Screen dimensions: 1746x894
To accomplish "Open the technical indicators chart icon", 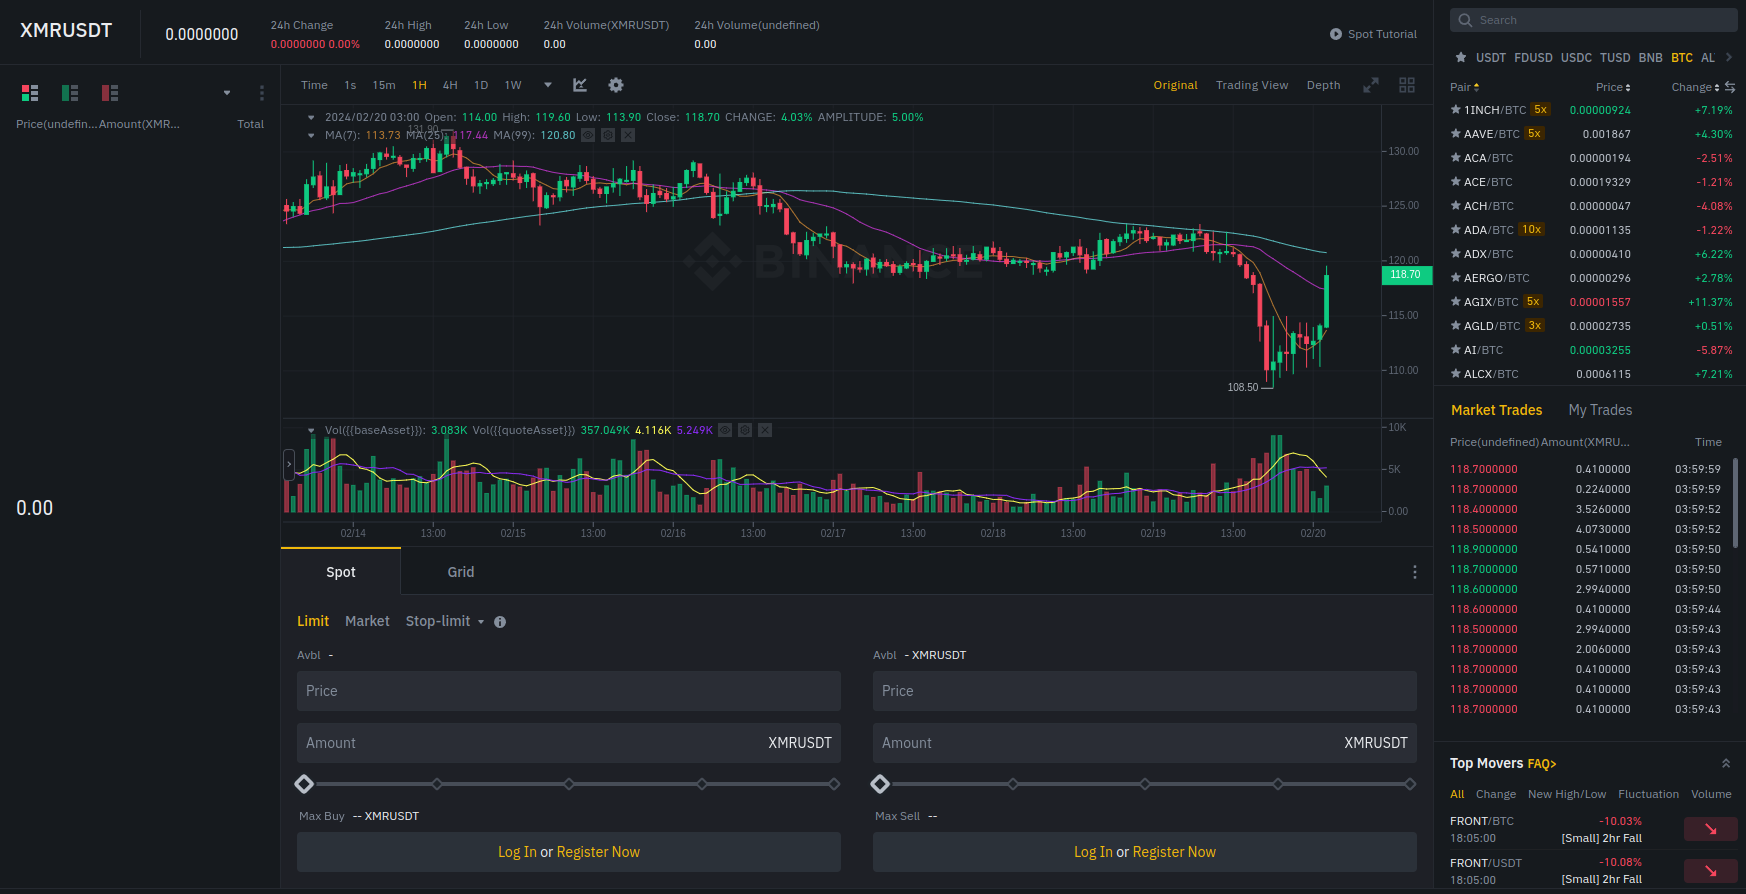I will point(580,85).
